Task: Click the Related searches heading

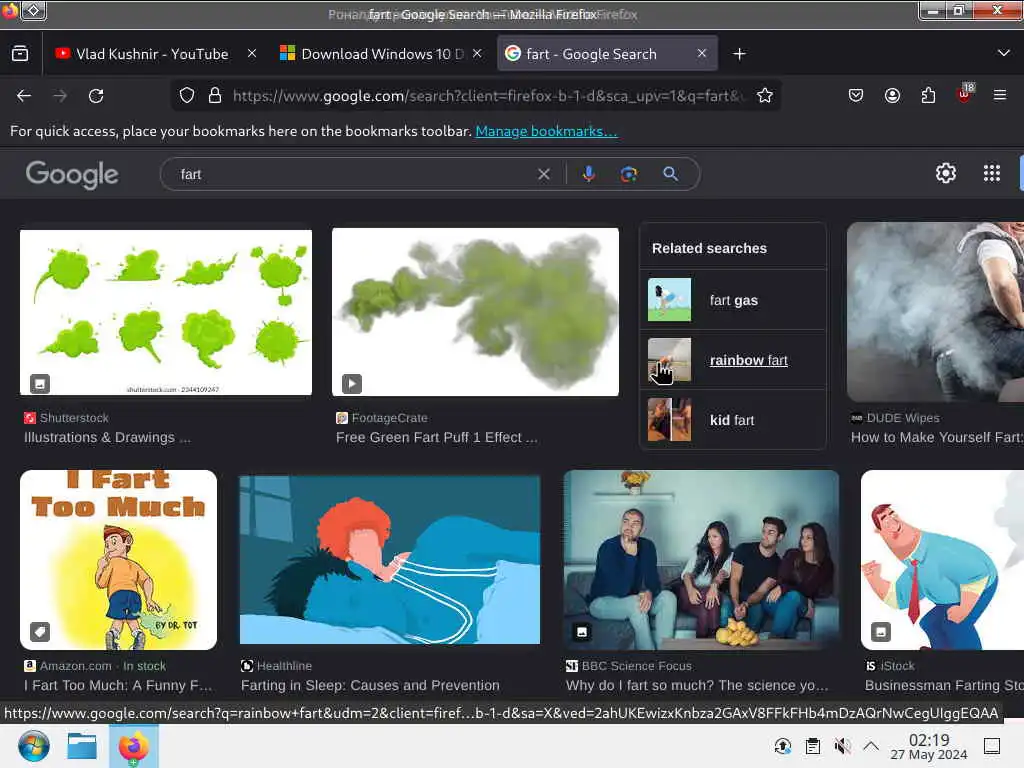Action: click(x=709, y=248)
